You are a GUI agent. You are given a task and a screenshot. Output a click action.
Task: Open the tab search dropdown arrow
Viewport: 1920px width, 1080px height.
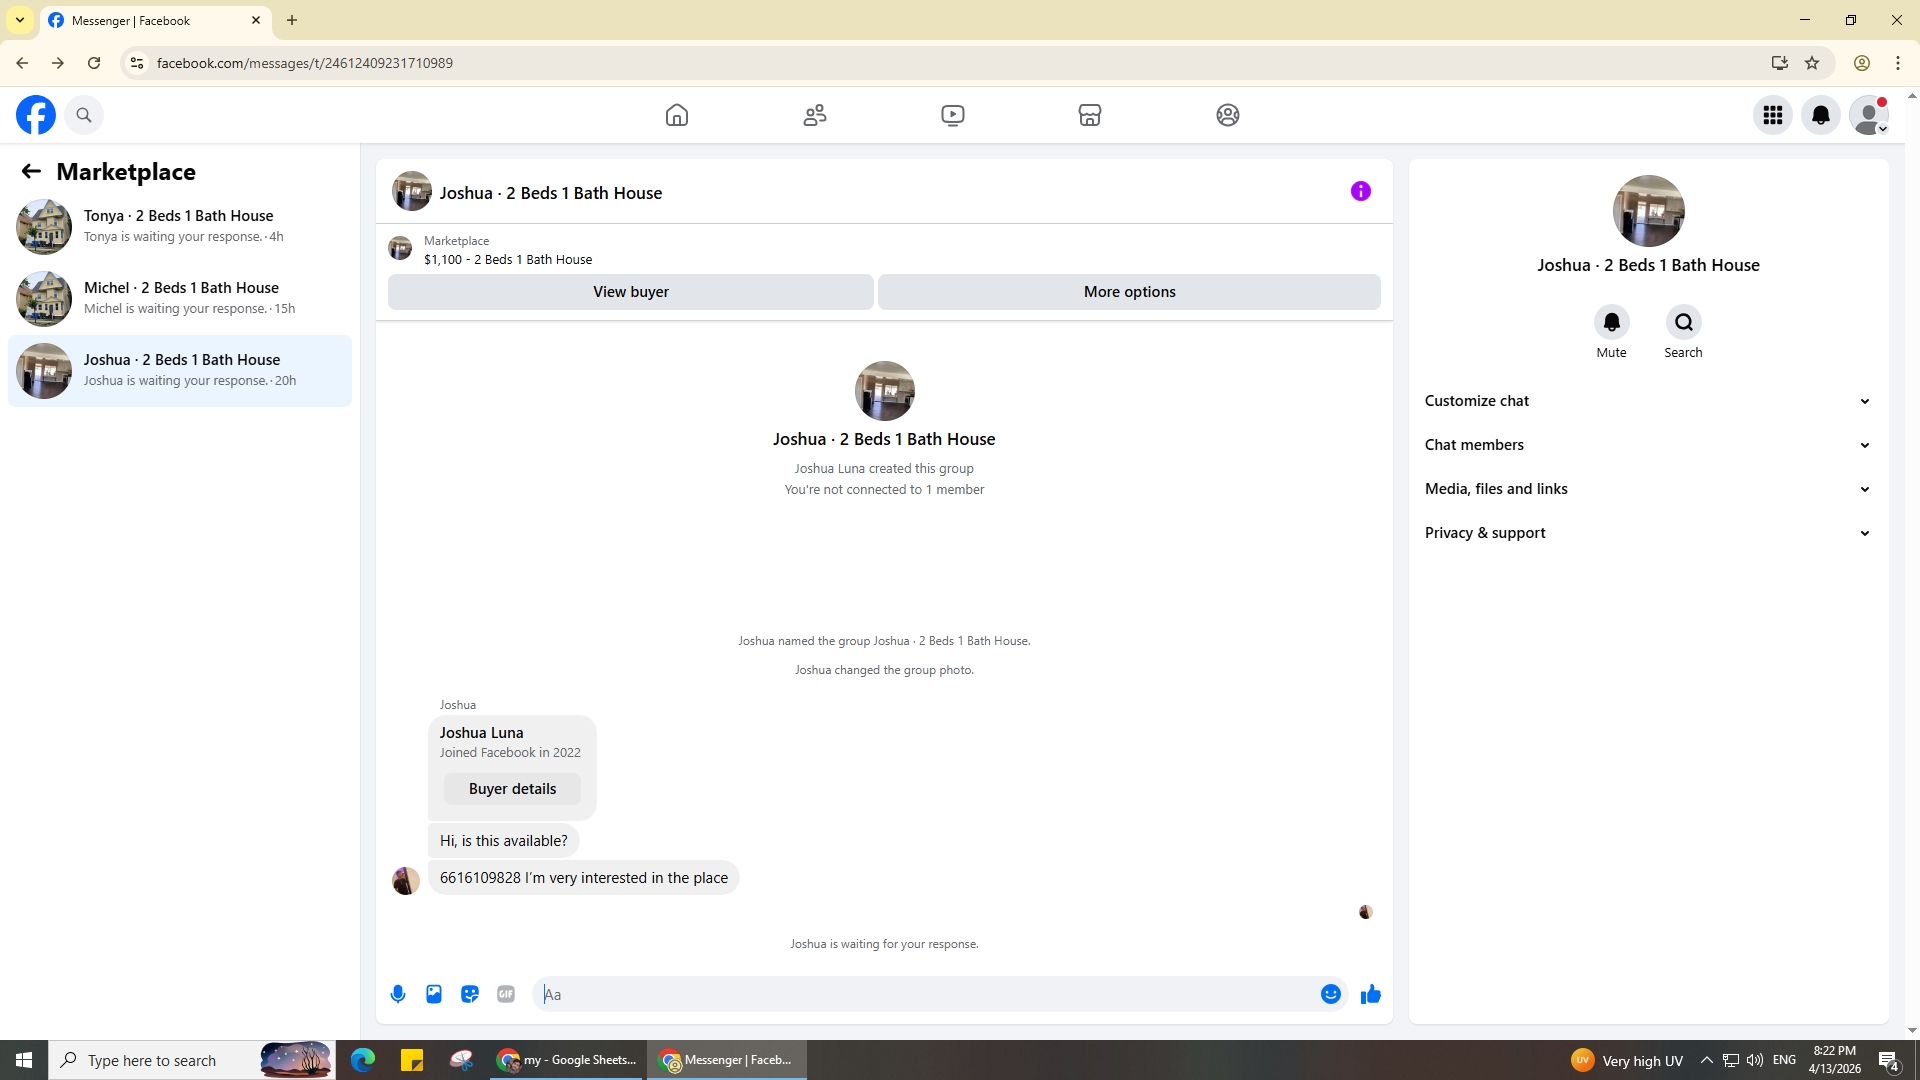click(20, 20)
